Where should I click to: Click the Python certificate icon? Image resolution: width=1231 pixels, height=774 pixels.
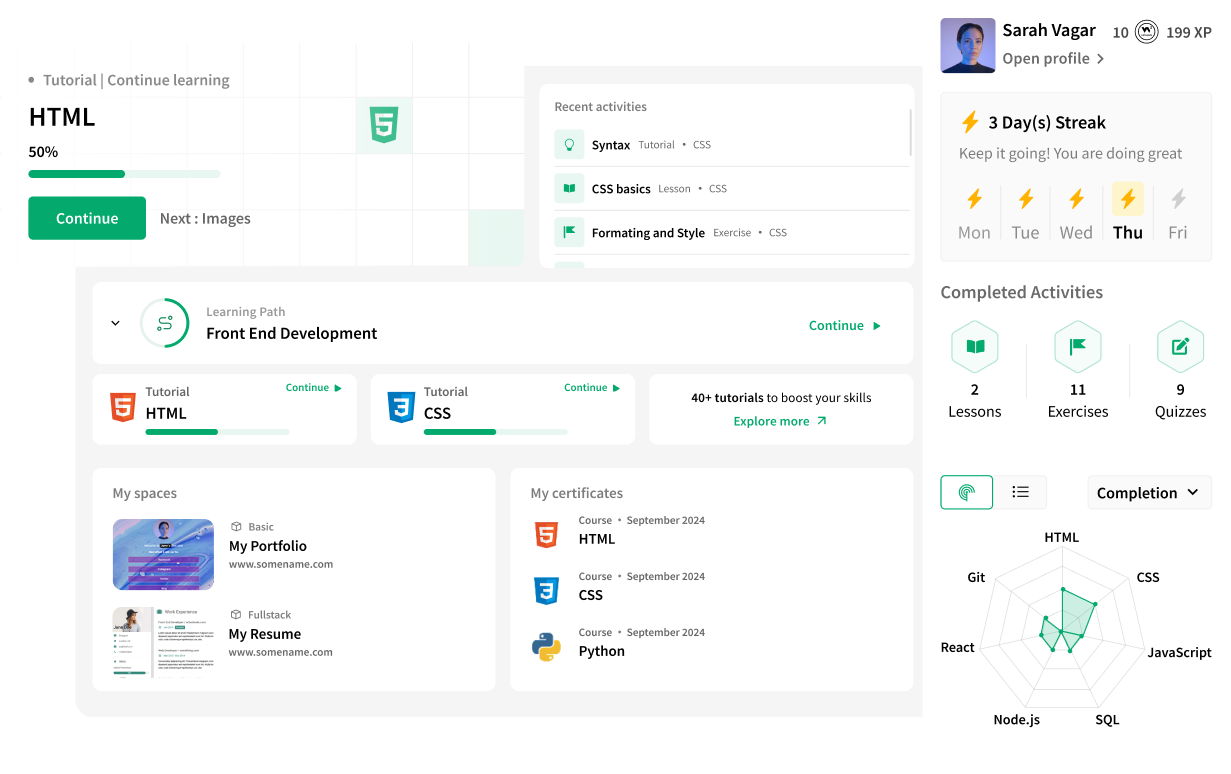tap(546, 646)
